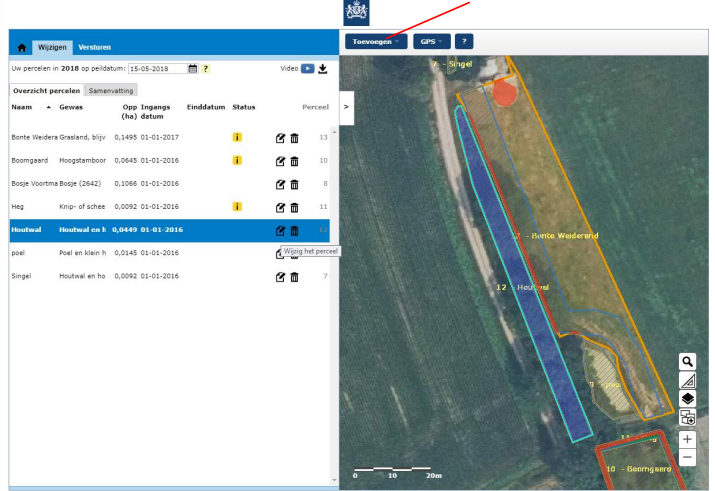Zoom in on the map
The image size is (715, 491).
(x=687, y=439)
